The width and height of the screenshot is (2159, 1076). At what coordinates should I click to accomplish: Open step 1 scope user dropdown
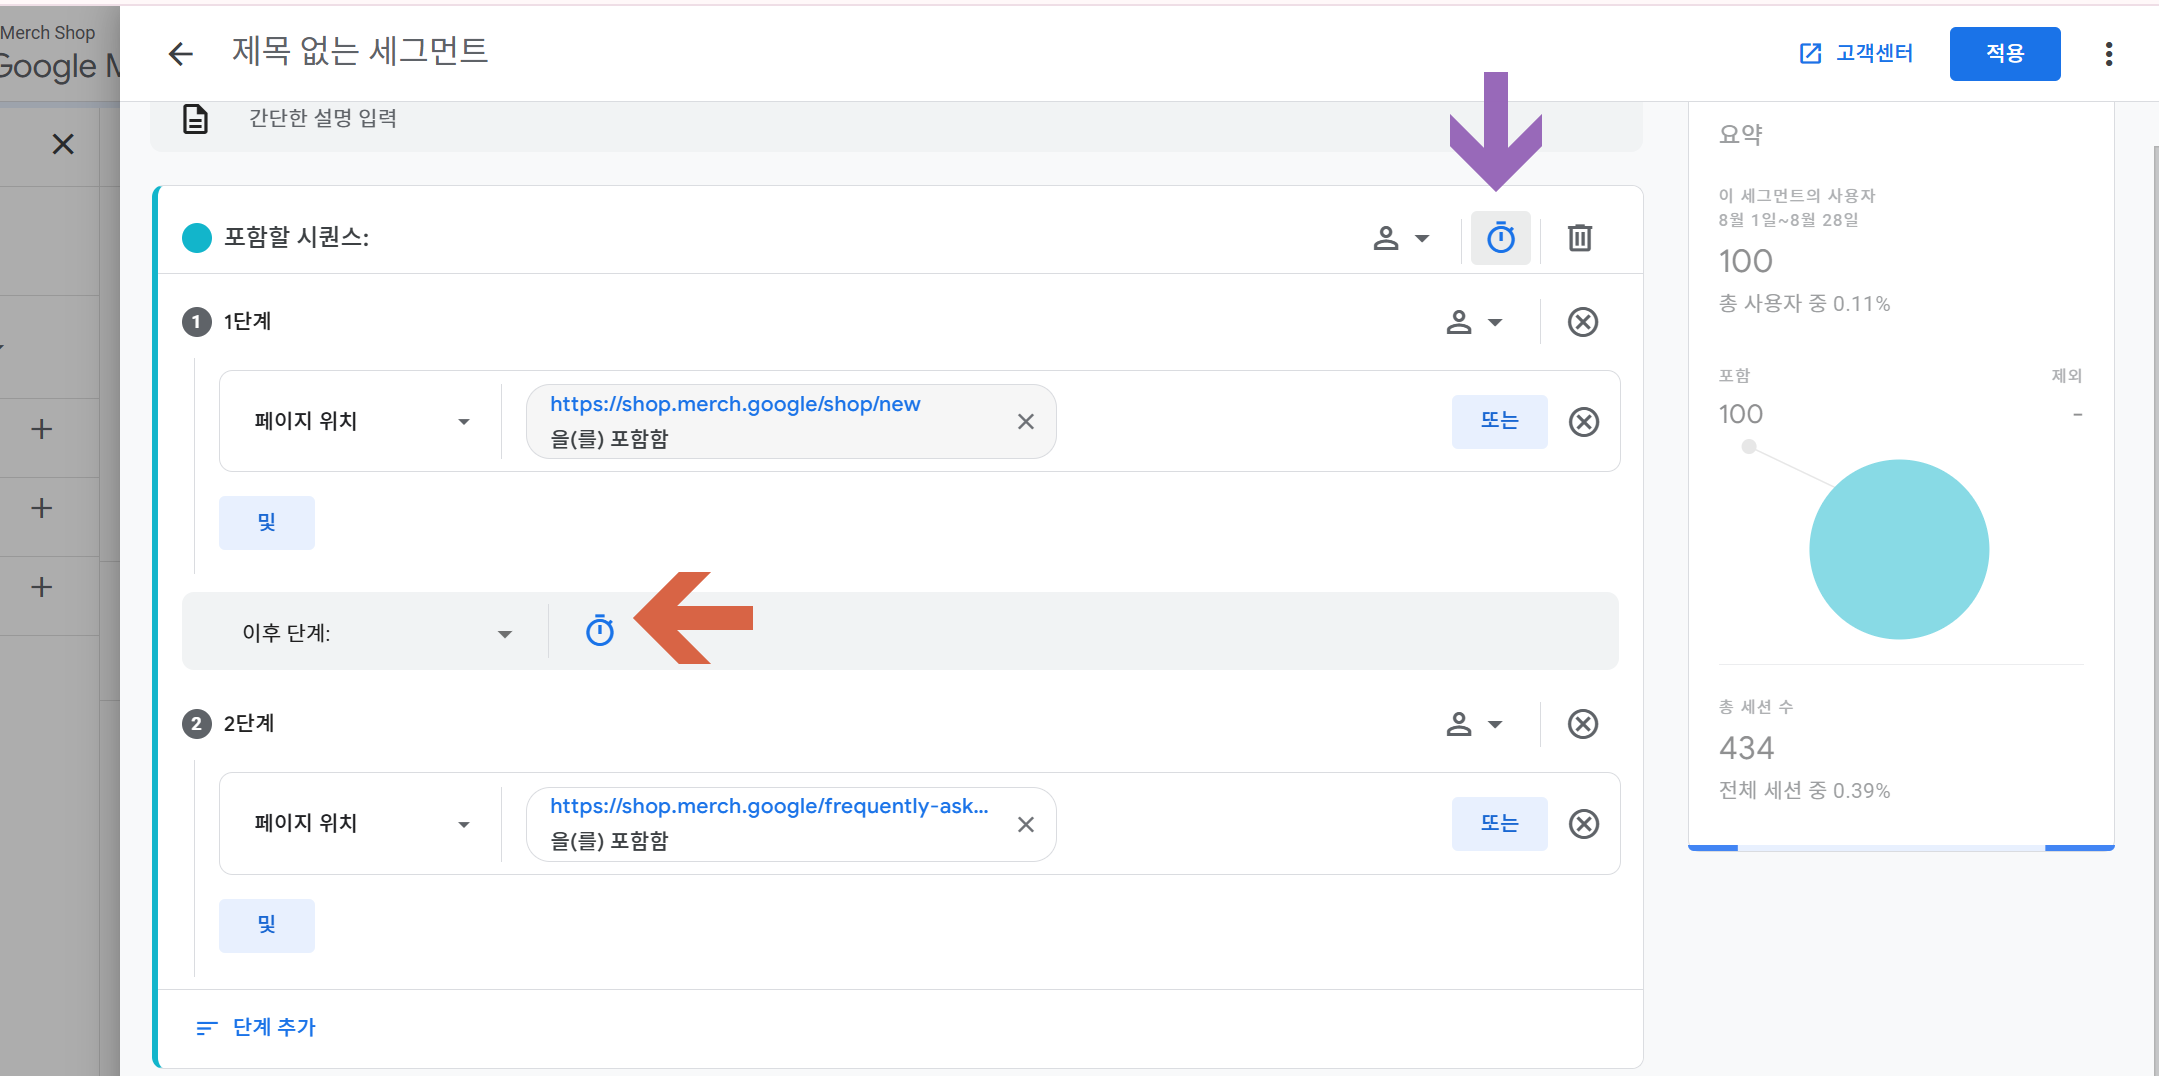coord(1475,322)
